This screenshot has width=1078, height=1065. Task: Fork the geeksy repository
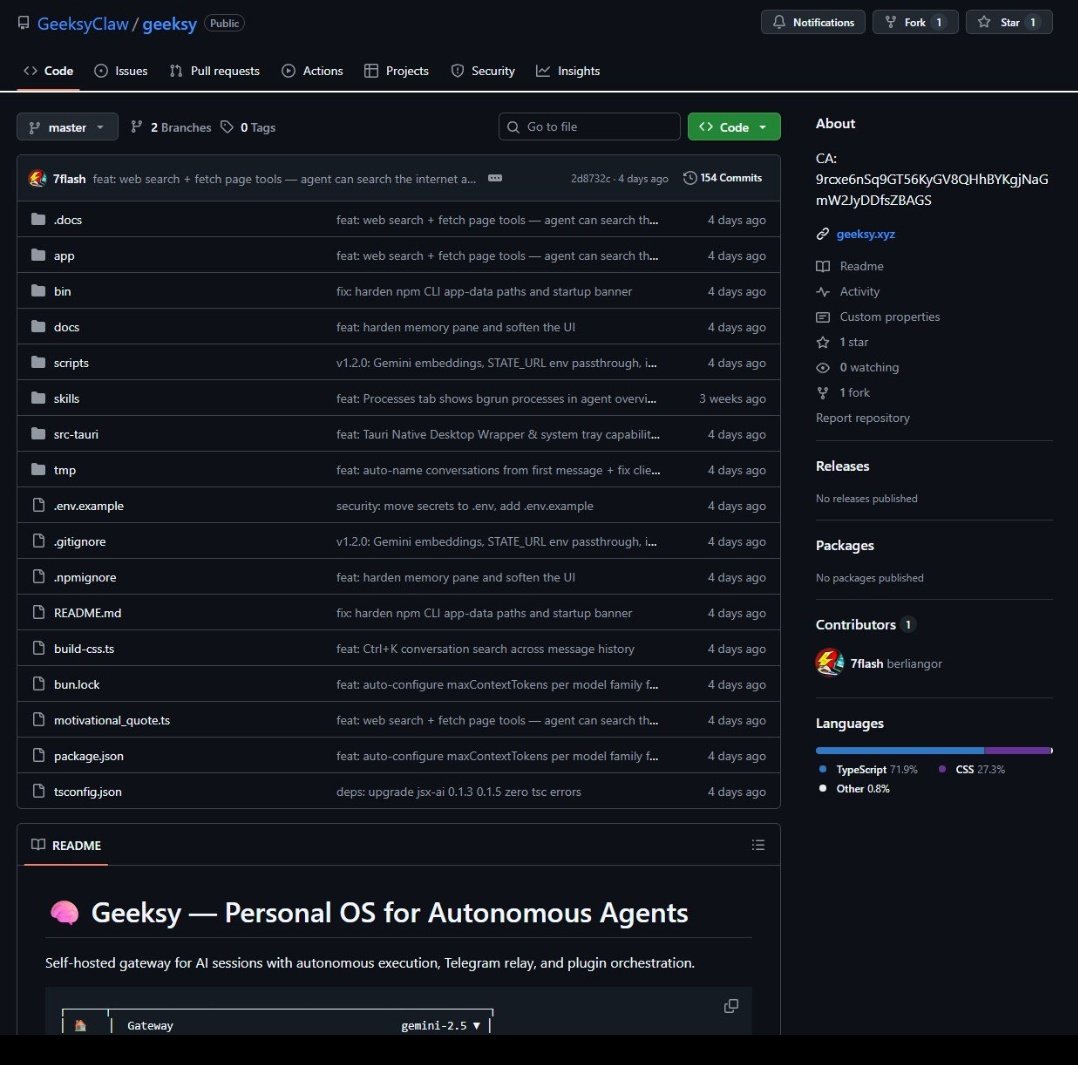pos(914,22)
